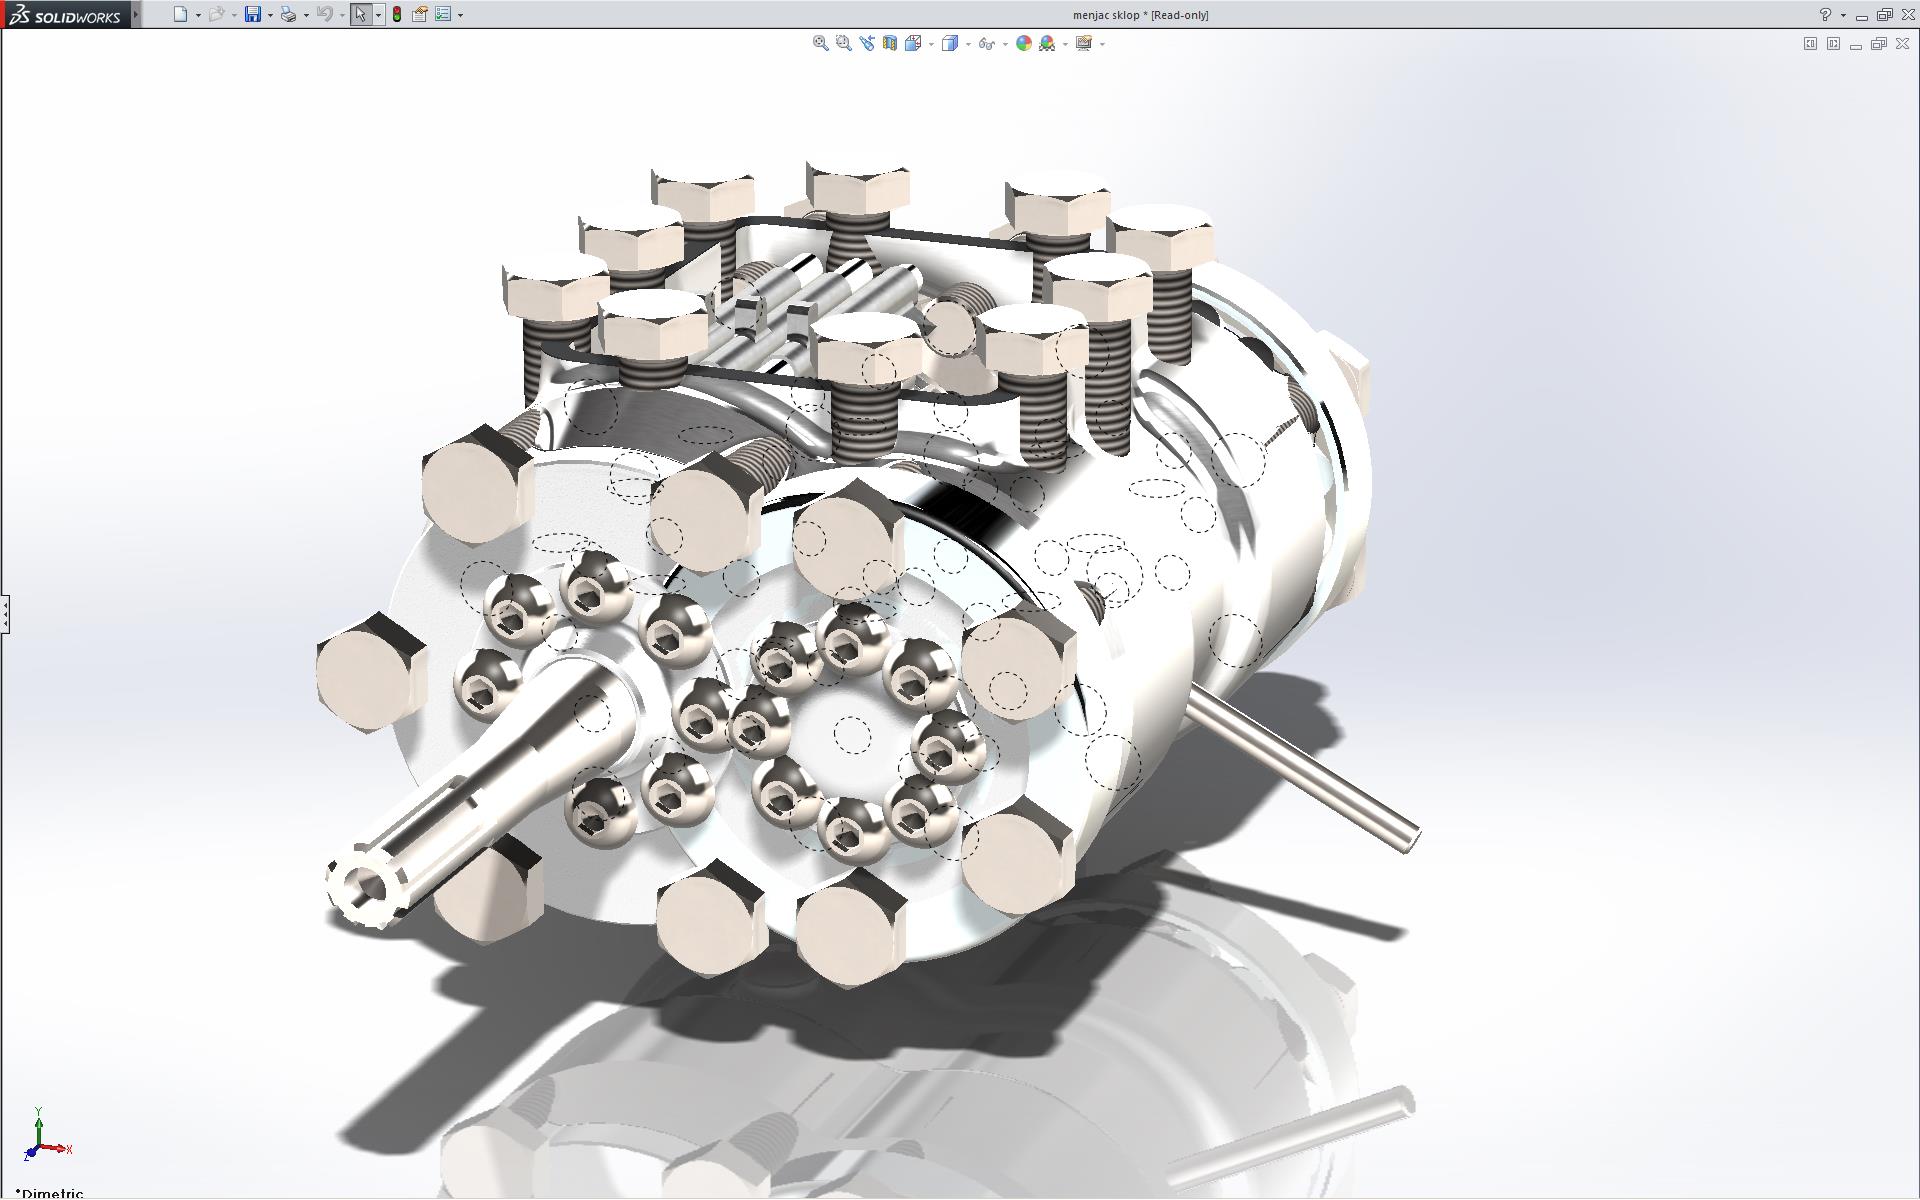Open the Help question mark menu
1920x1200 pixels.
1825,15
